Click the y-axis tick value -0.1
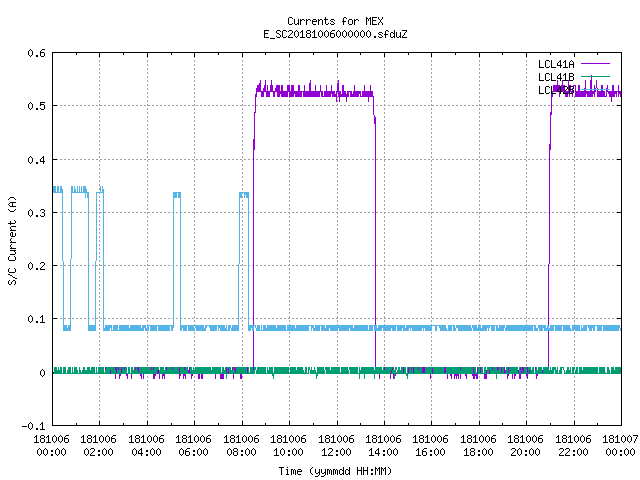 (33, 426)
